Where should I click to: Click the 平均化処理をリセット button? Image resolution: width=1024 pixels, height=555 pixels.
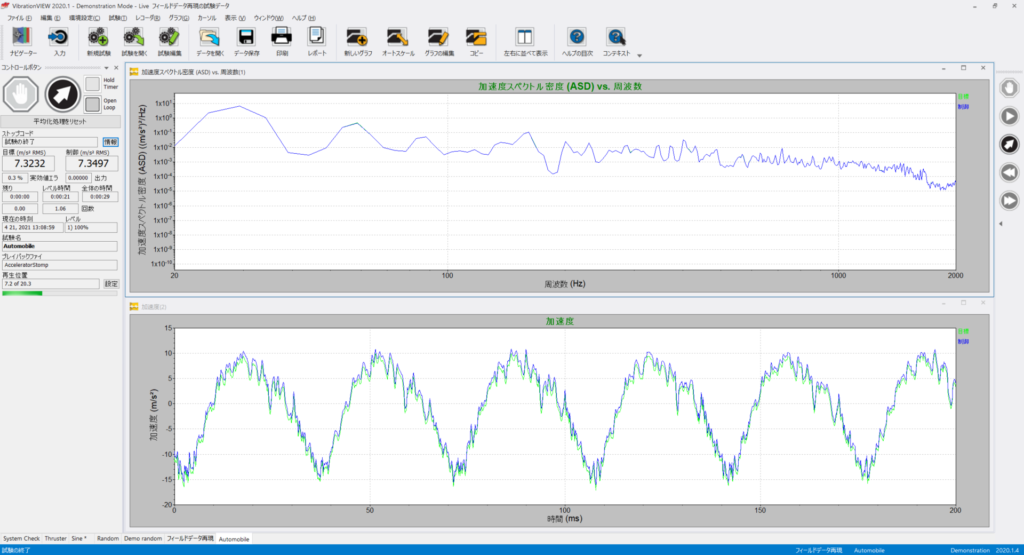[60, 121]
